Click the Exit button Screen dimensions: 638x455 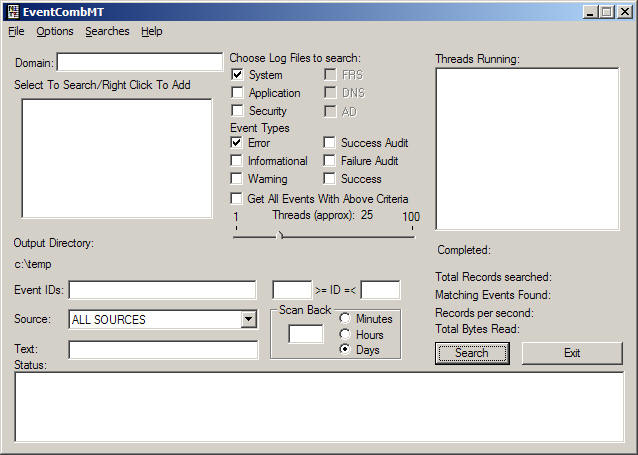572,353
